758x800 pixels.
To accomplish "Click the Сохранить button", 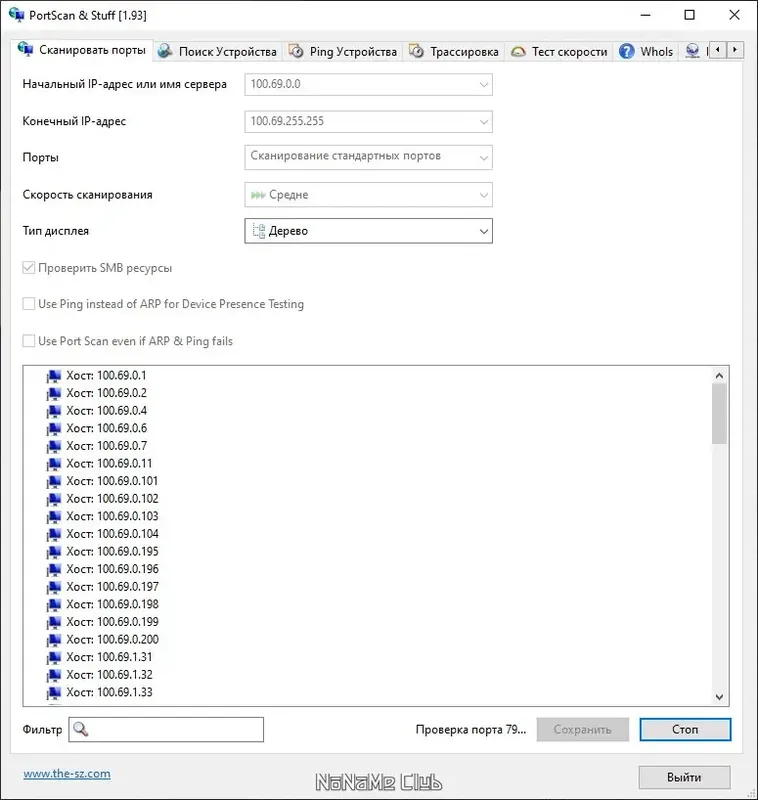I will pyautogui.click(x=583, y=730).
